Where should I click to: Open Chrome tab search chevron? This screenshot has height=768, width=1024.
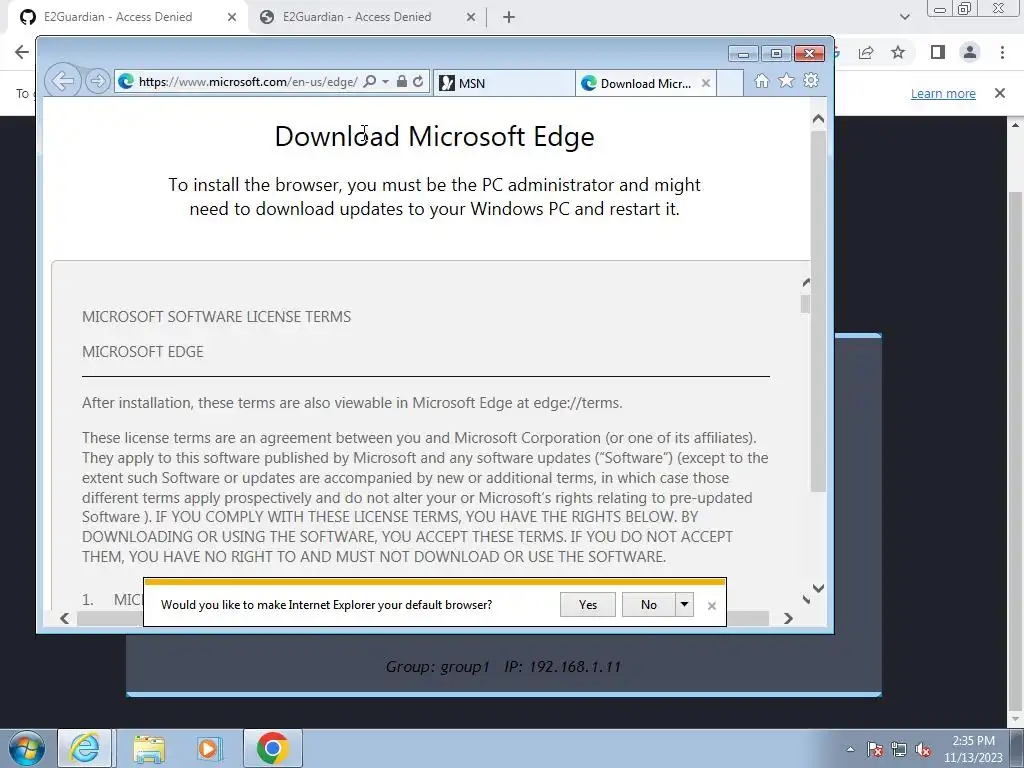click(904, 17)
